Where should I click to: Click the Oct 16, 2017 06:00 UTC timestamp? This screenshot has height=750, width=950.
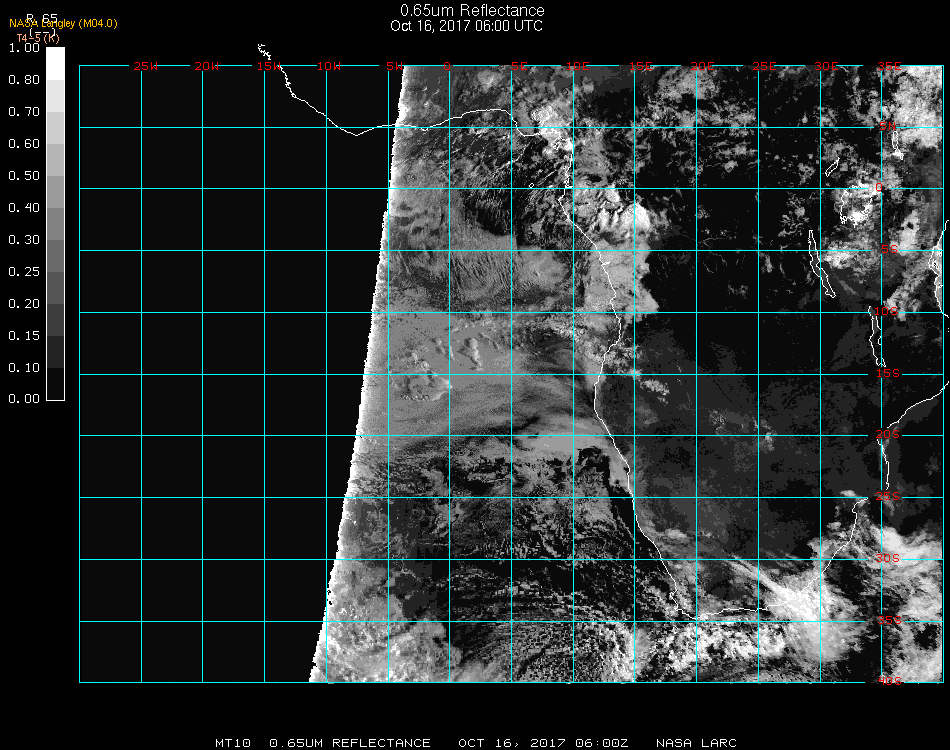[x=466, y=26]
